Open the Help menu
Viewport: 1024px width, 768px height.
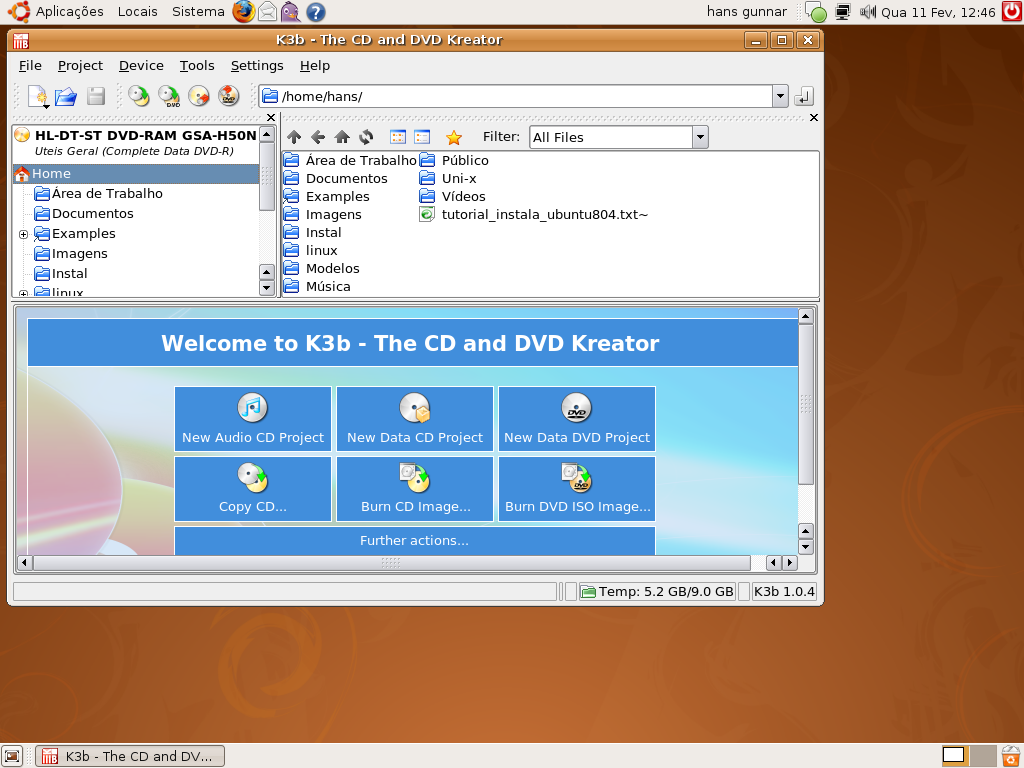pos(315,65)
